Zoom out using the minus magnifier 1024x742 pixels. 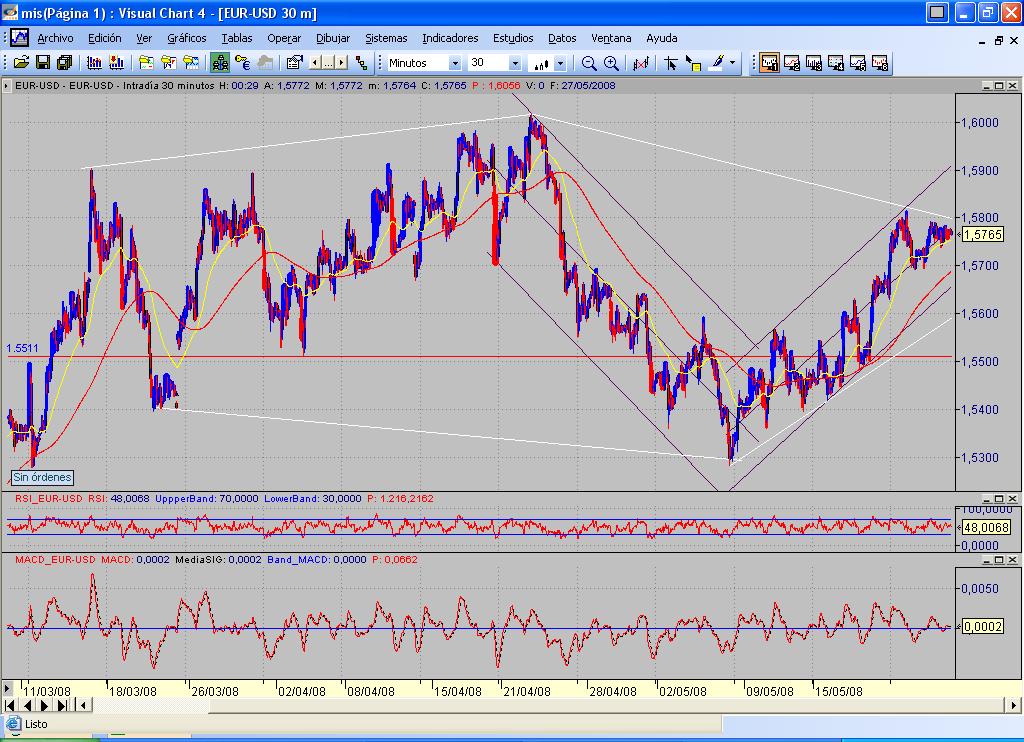(589, 63)
